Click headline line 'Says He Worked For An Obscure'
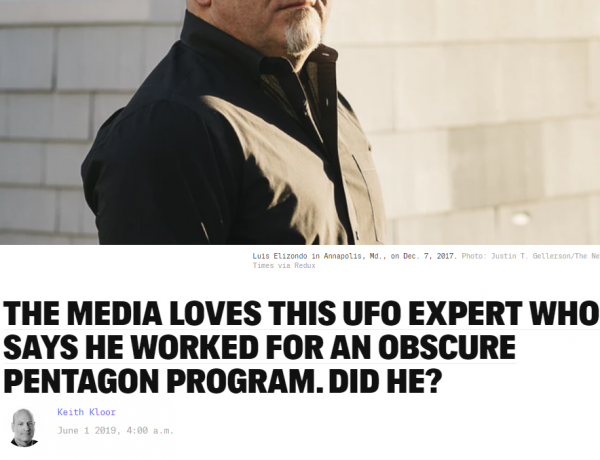 (x=259, y=347)
